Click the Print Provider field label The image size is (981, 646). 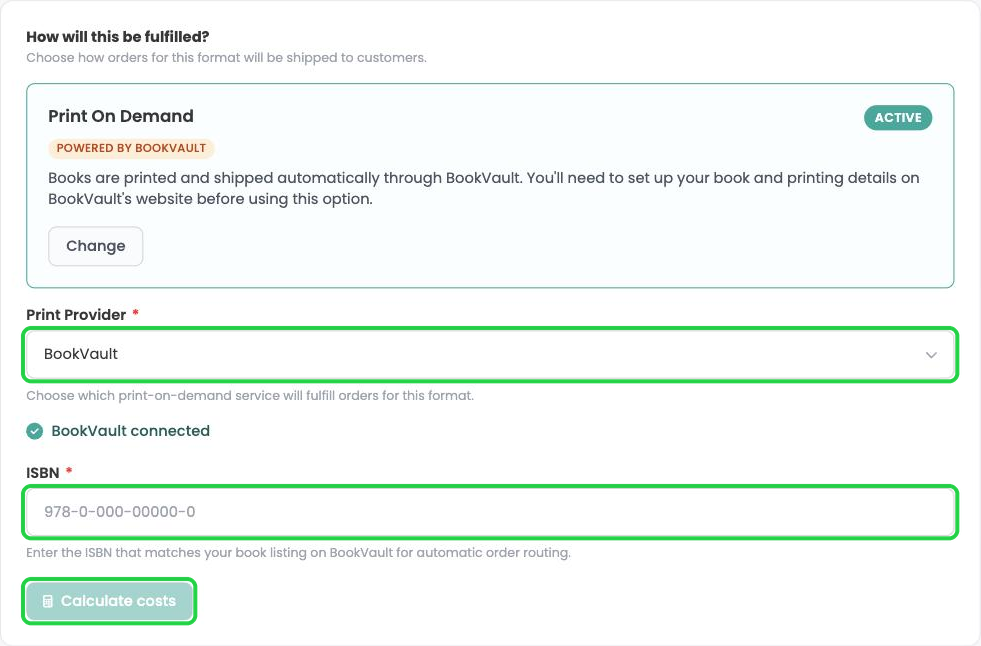pyautogui.click(x=76, y=315)
